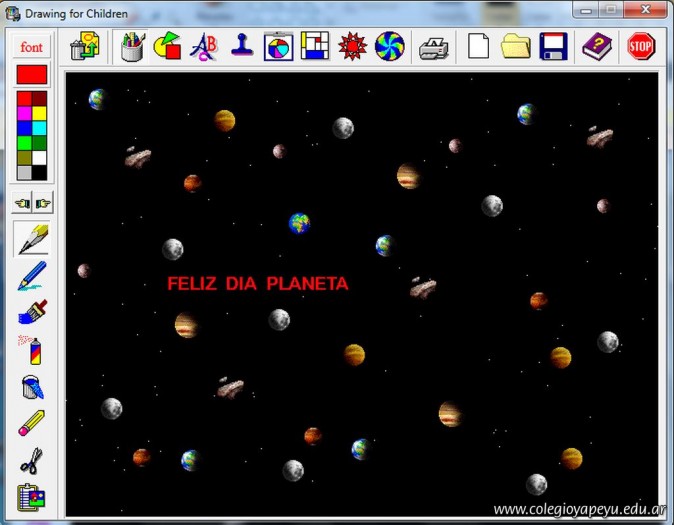The image size is (674, 525).
Task: Create a new blank page
Action: click(478, 46)
